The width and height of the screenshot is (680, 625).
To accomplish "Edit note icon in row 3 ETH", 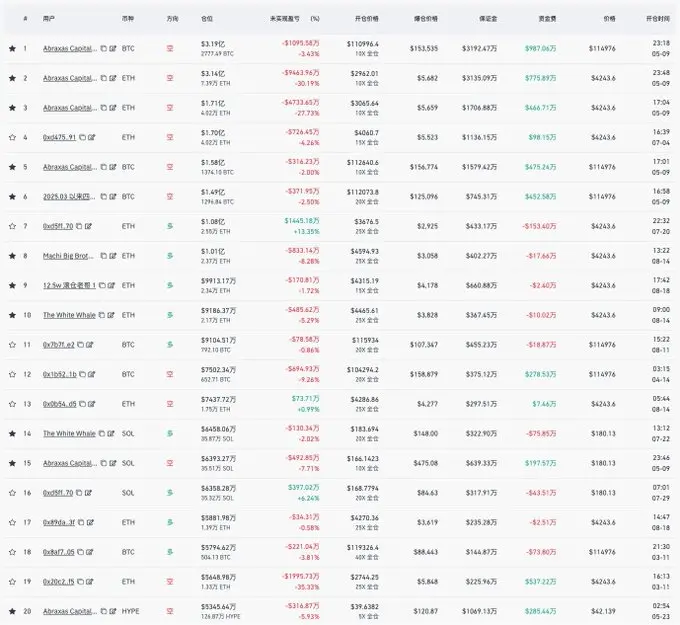I will (113, 108).
